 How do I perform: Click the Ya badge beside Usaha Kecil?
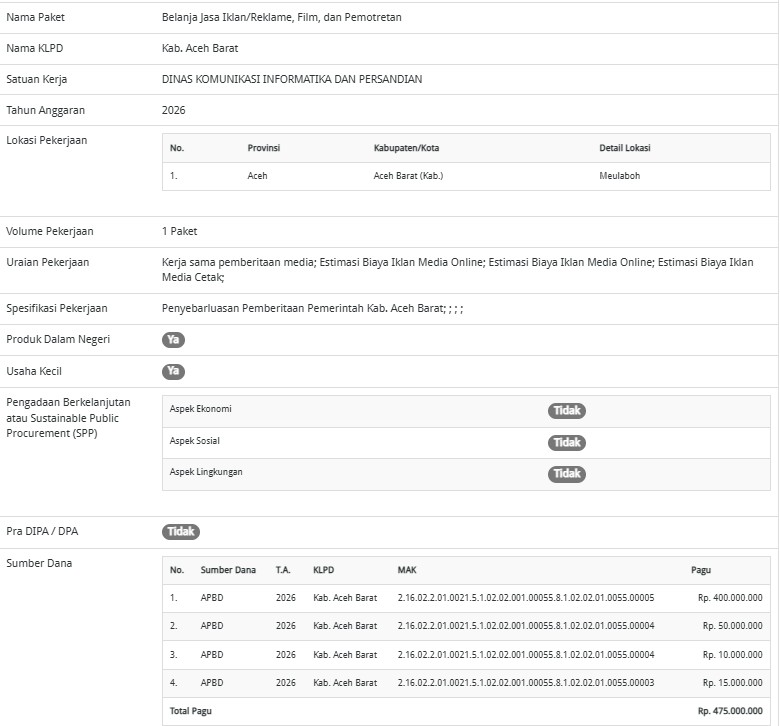coord(173,372)
